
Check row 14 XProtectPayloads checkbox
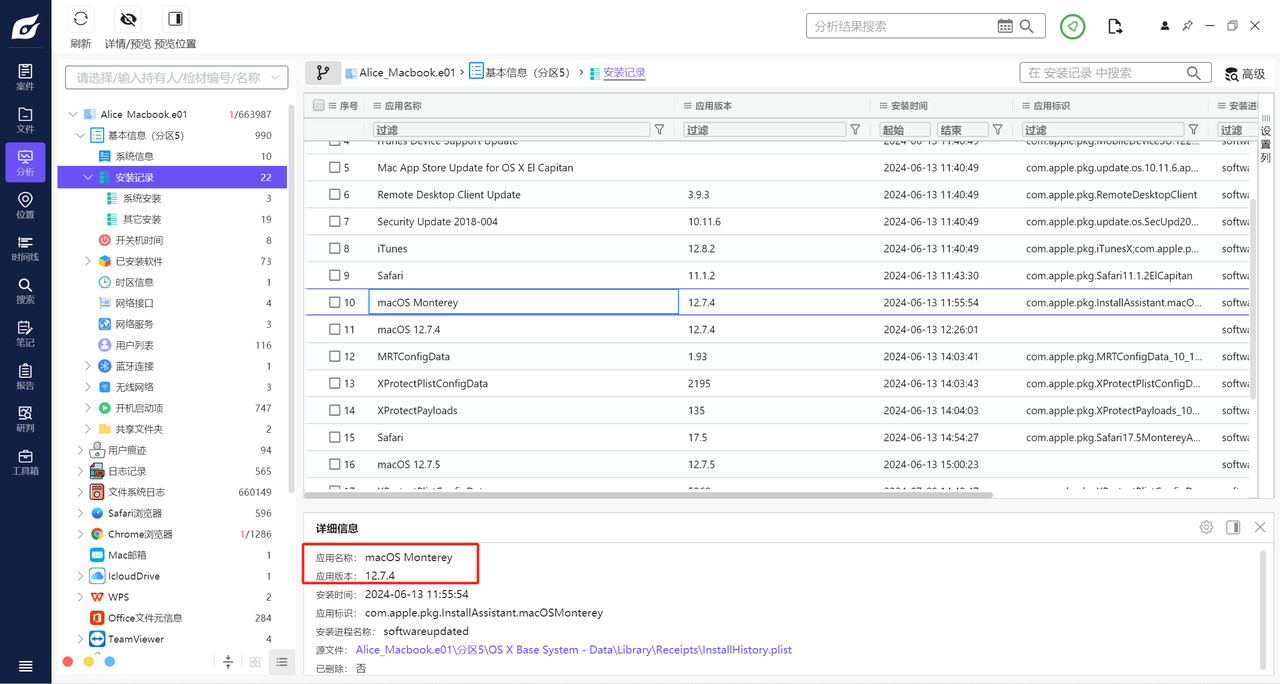coord(335,411)
